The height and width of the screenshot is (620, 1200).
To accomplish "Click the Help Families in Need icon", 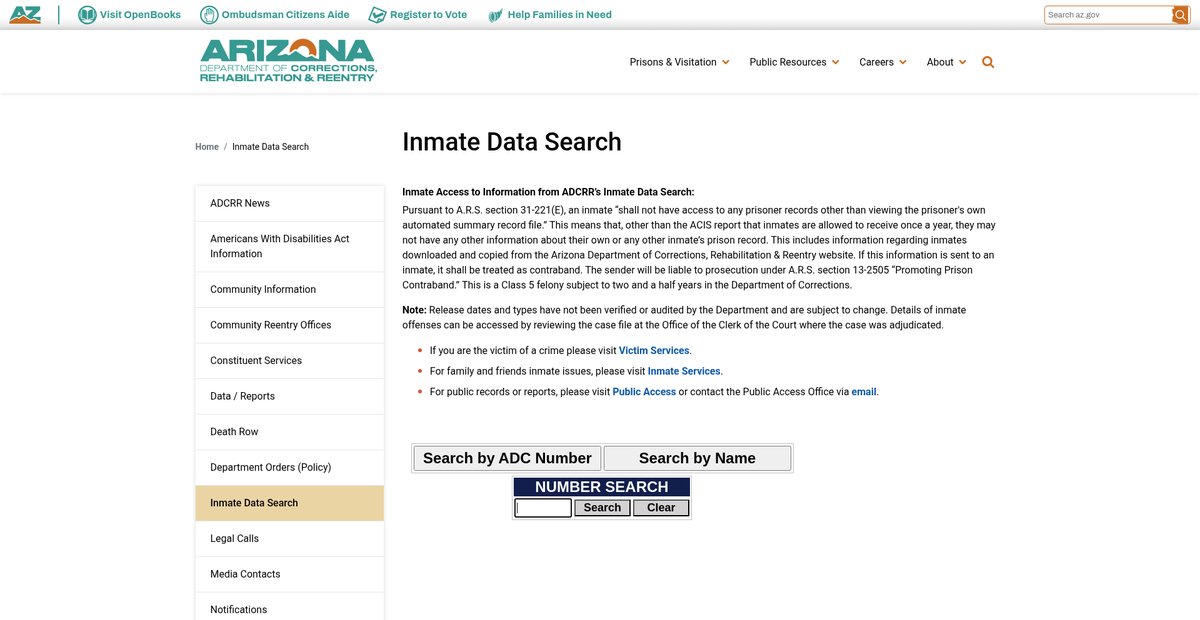I will point(495,15).
